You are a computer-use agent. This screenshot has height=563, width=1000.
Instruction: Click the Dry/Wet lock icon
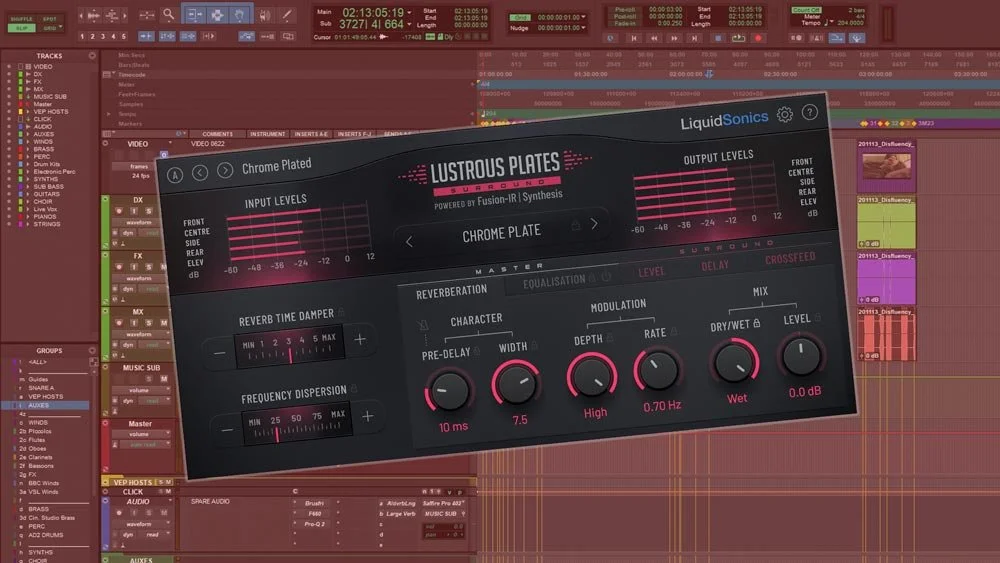[x=757, y=323]
